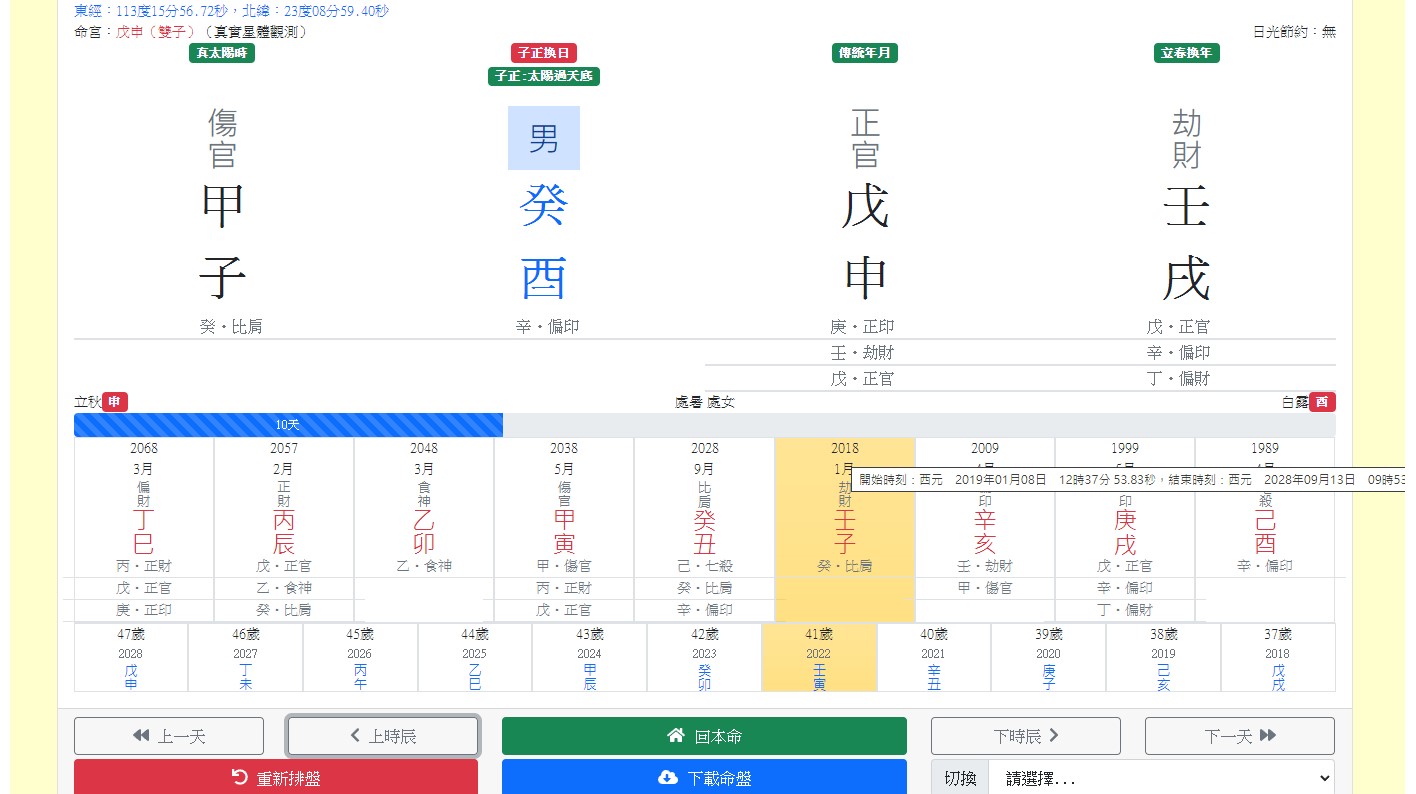Select year 2018 戊戌 at age 37
This screenshot has width=1416, height=794.
click(1278, 658)
